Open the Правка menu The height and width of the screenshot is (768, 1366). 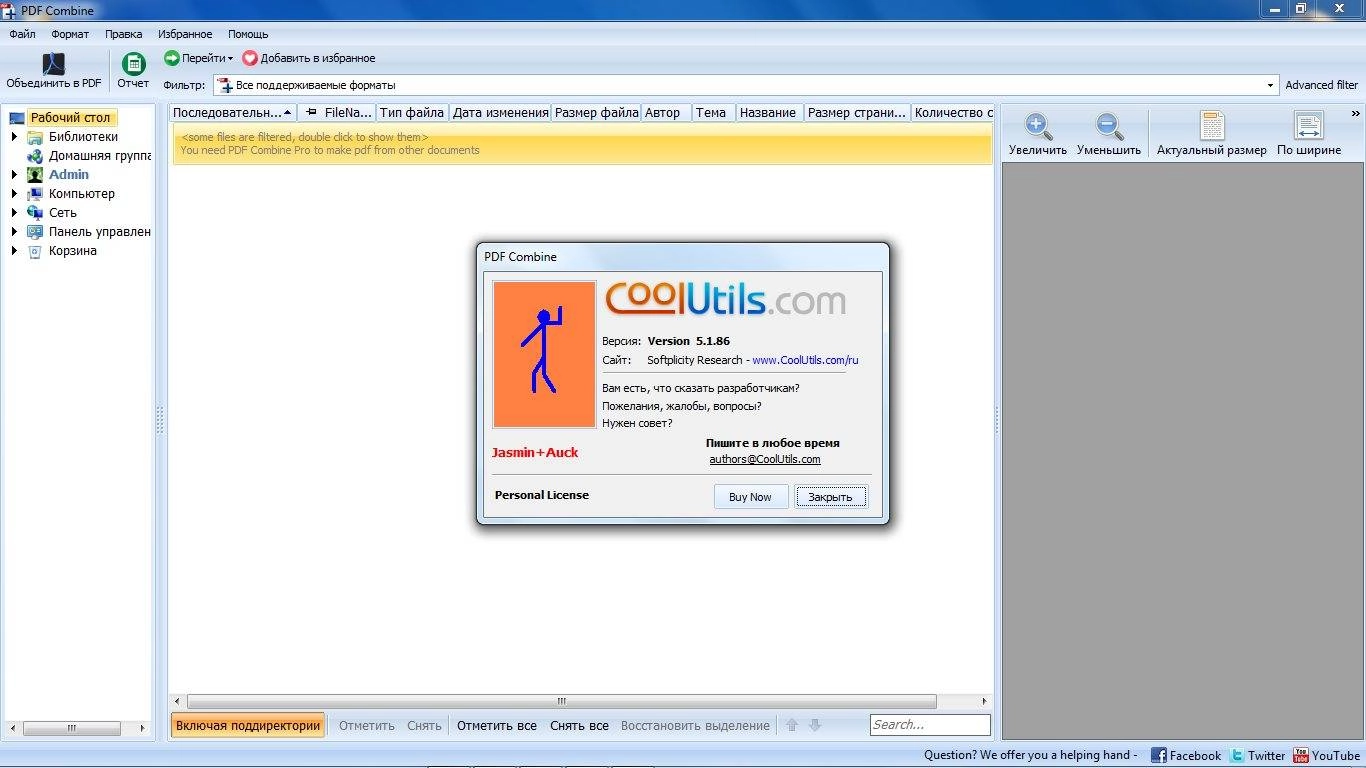[x=124, y=34]
